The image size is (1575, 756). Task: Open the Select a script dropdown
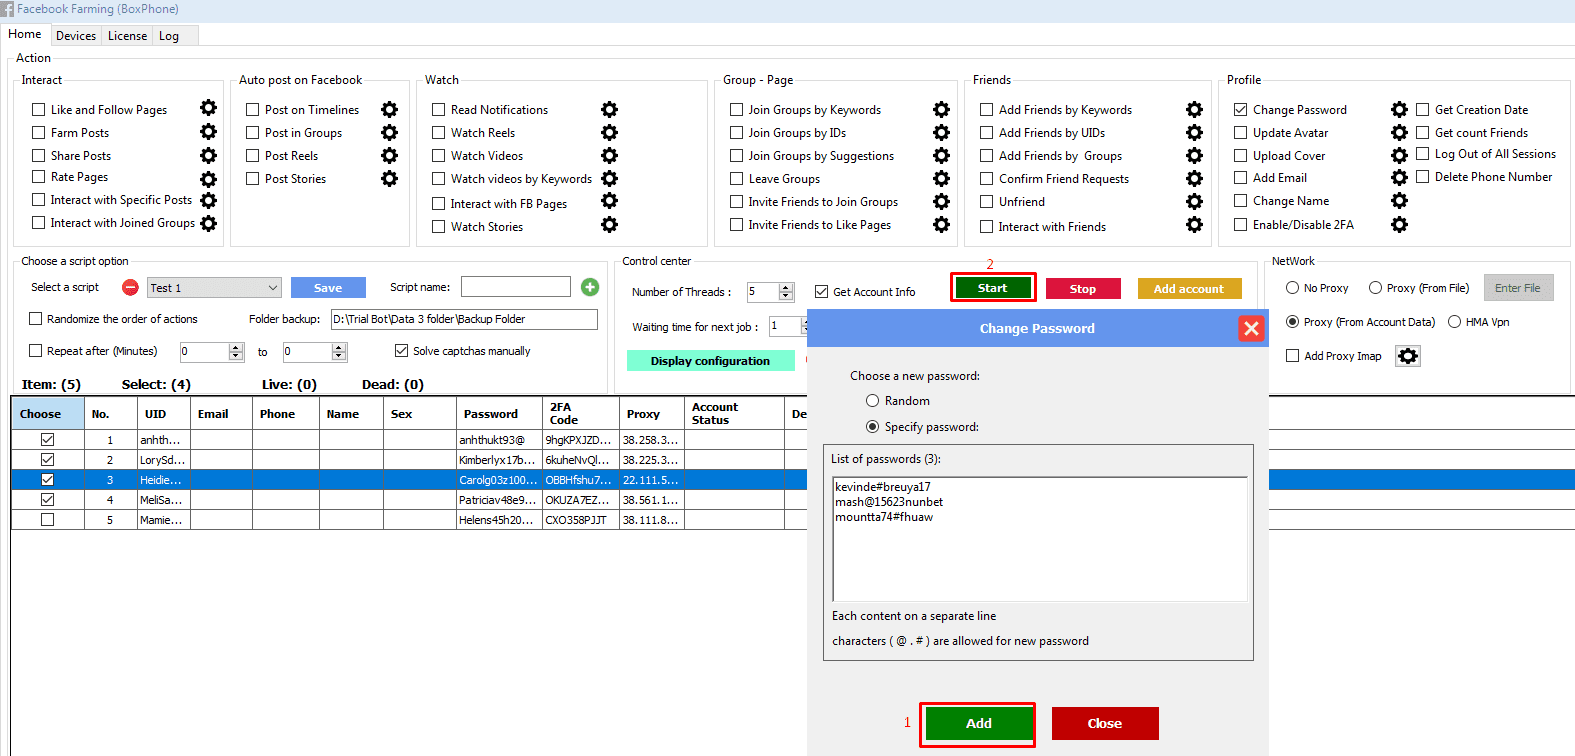click(x=214, y=288)
